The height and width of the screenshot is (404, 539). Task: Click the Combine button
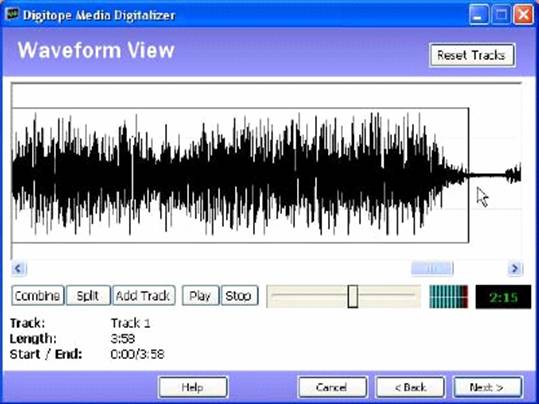point(38,295)
